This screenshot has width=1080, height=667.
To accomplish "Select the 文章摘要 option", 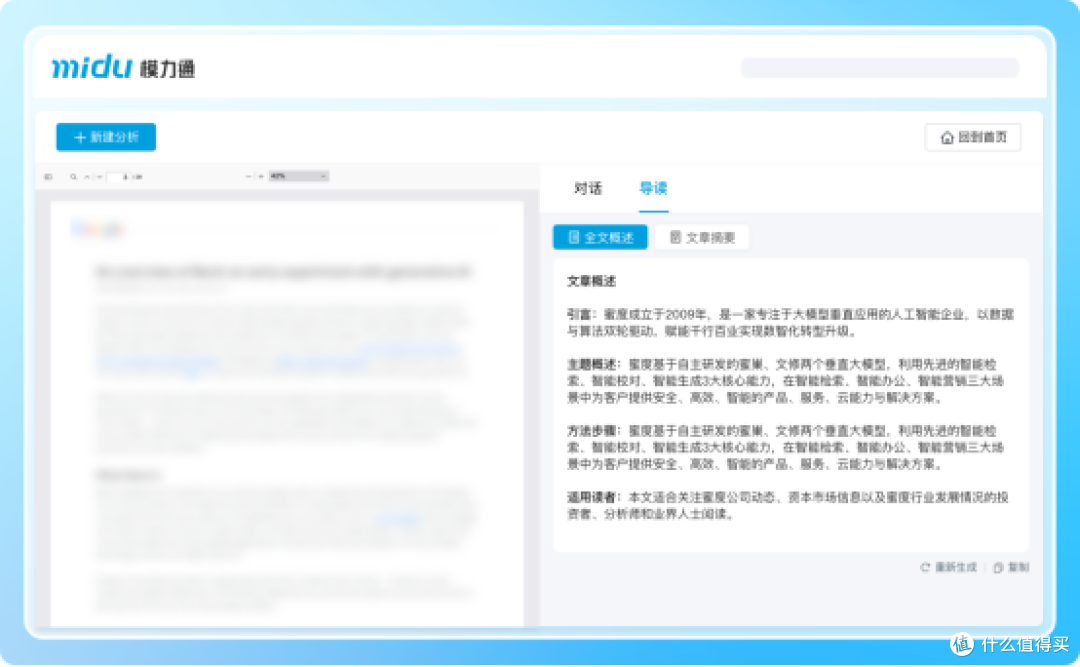I will click(x=702, y=237).
